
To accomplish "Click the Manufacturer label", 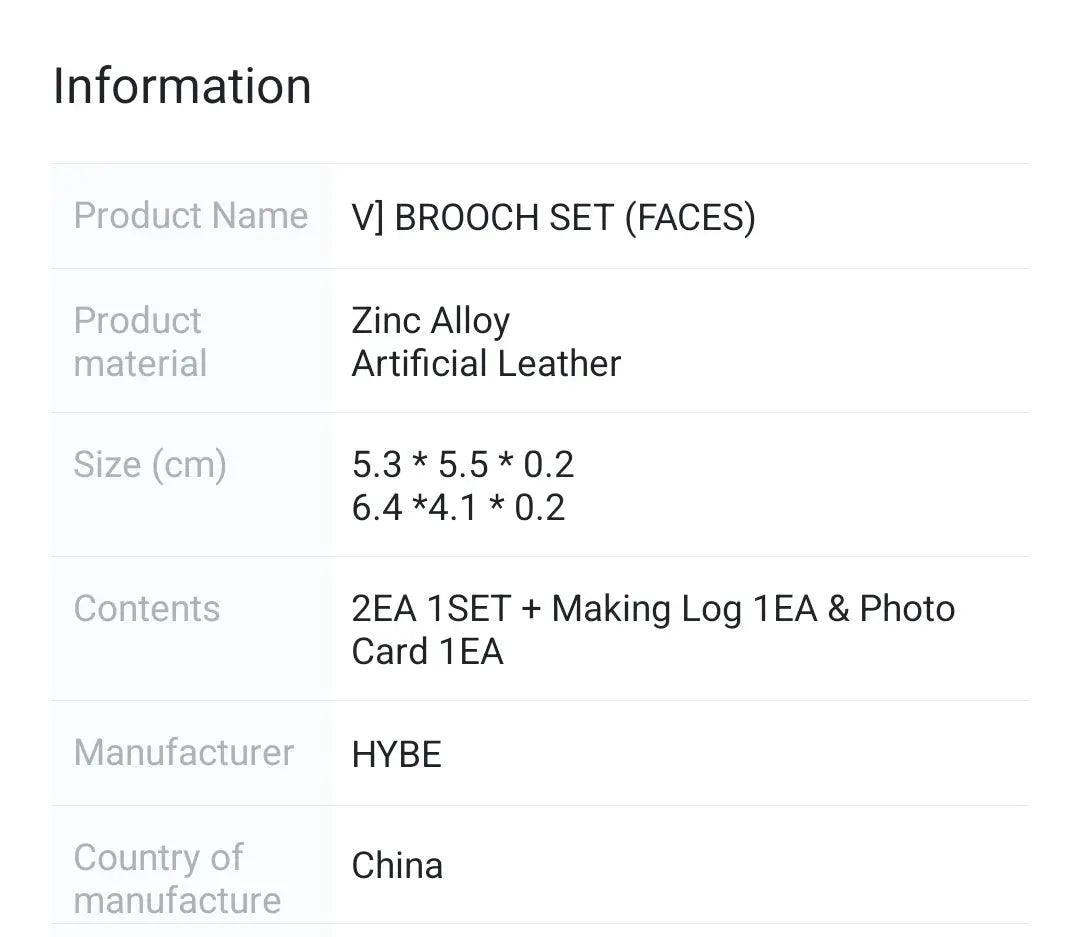I will coord(184,753).
